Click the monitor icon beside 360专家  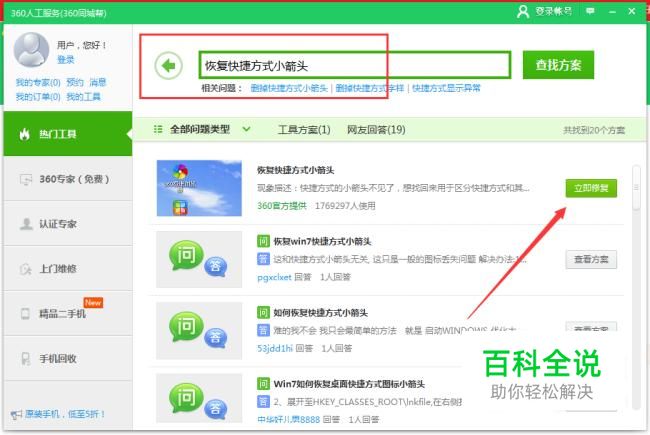pos(26,180)
